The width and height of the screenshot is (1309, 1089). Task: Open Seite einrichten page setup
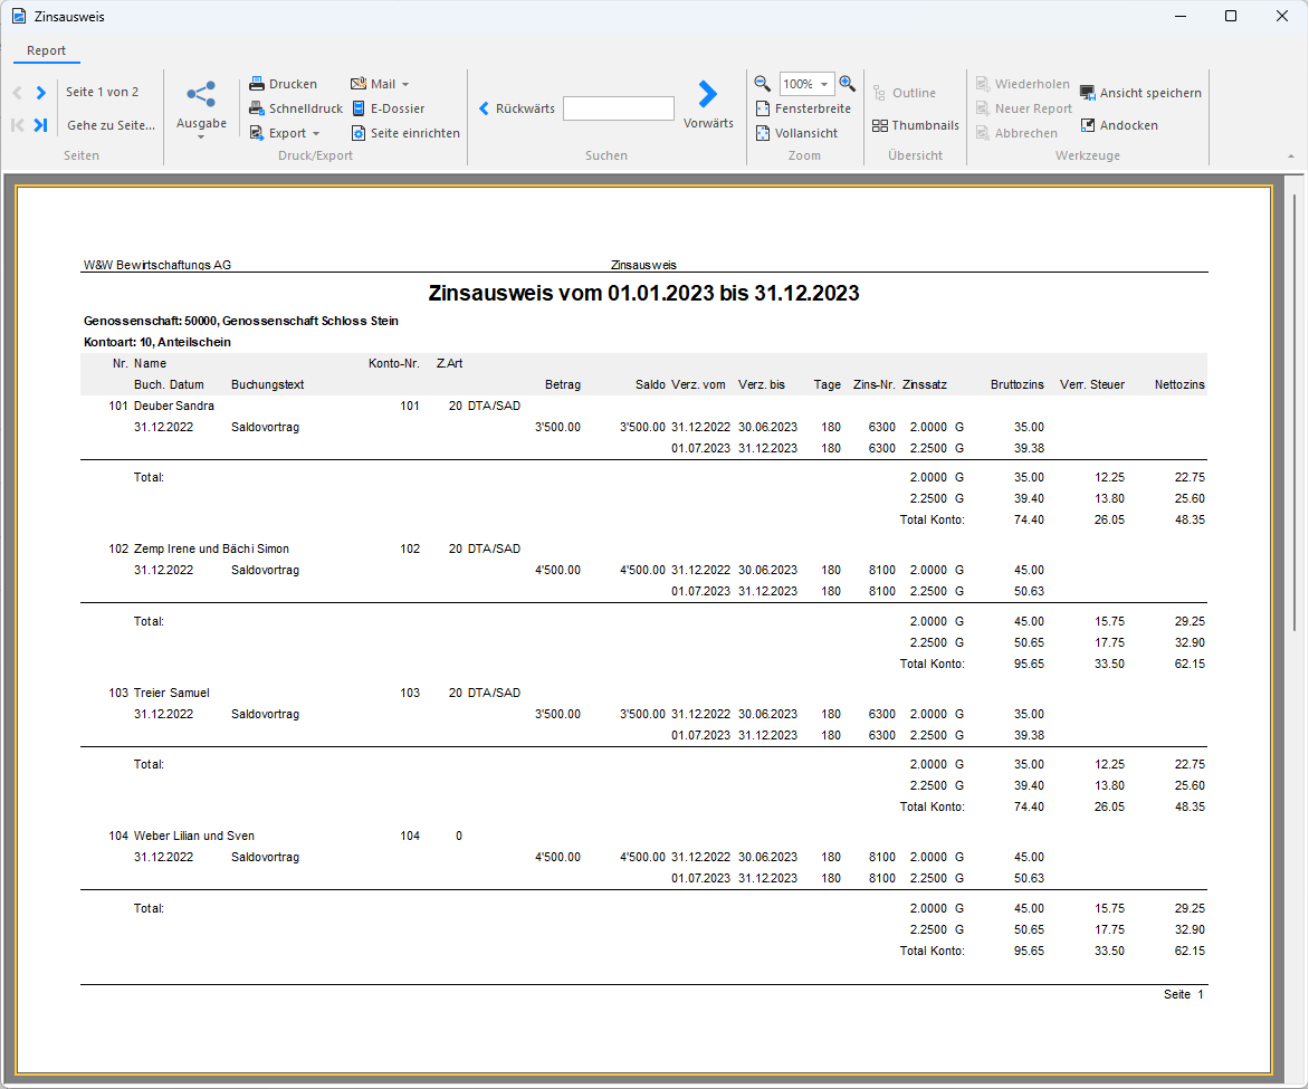405,133
